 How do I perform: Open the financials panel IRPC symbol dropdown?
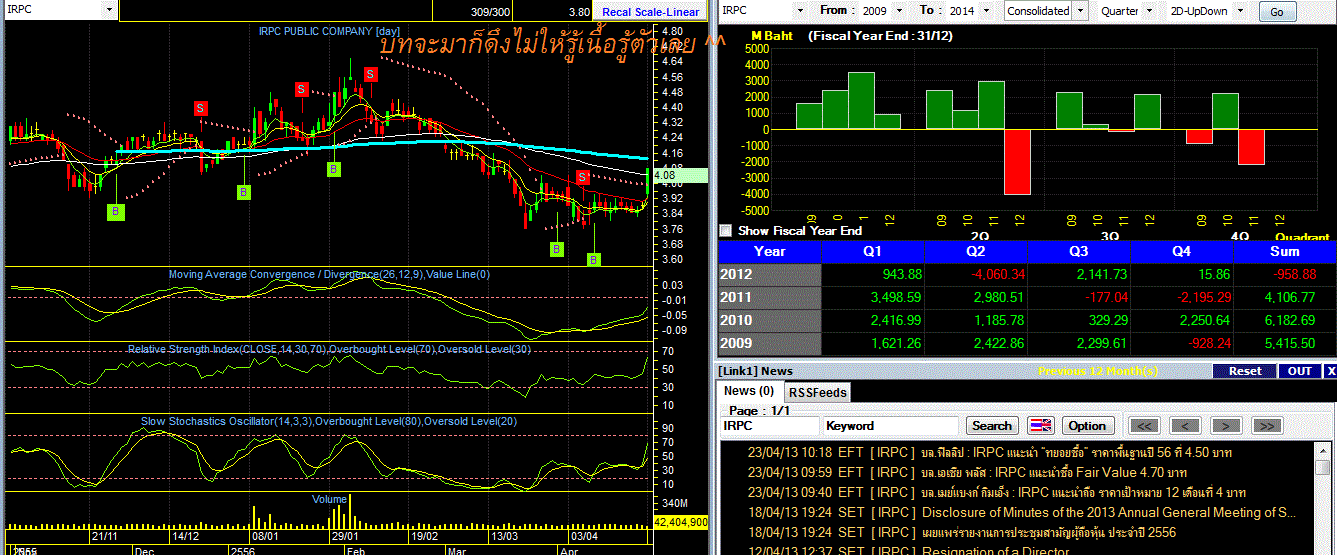(800, 10)
